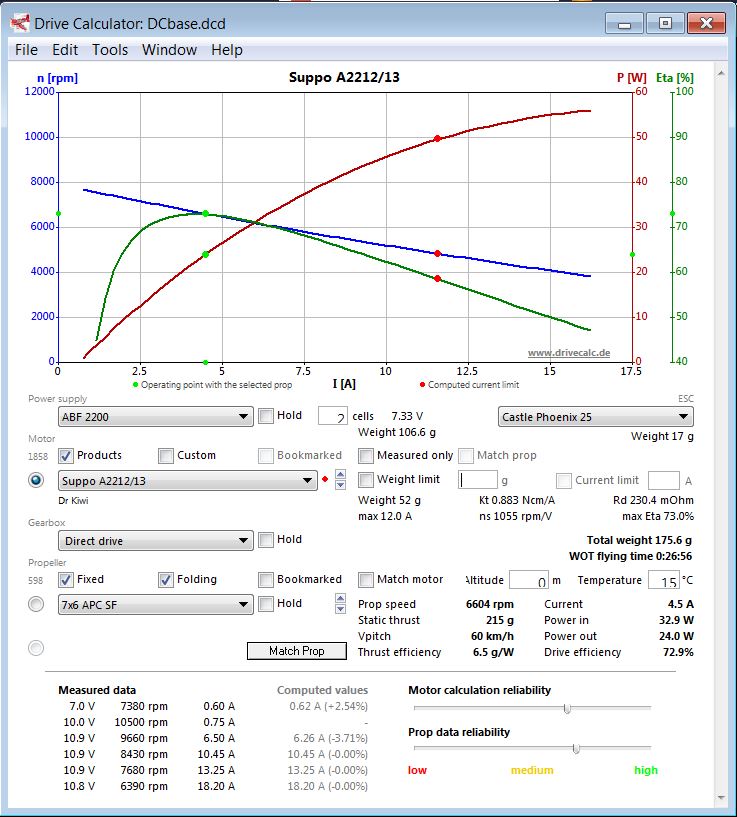This screenshot has height=817, width=737.
Task: Expand the Castle Phoenix 25 ESC dropdown
Action: [x=595, y=417]
